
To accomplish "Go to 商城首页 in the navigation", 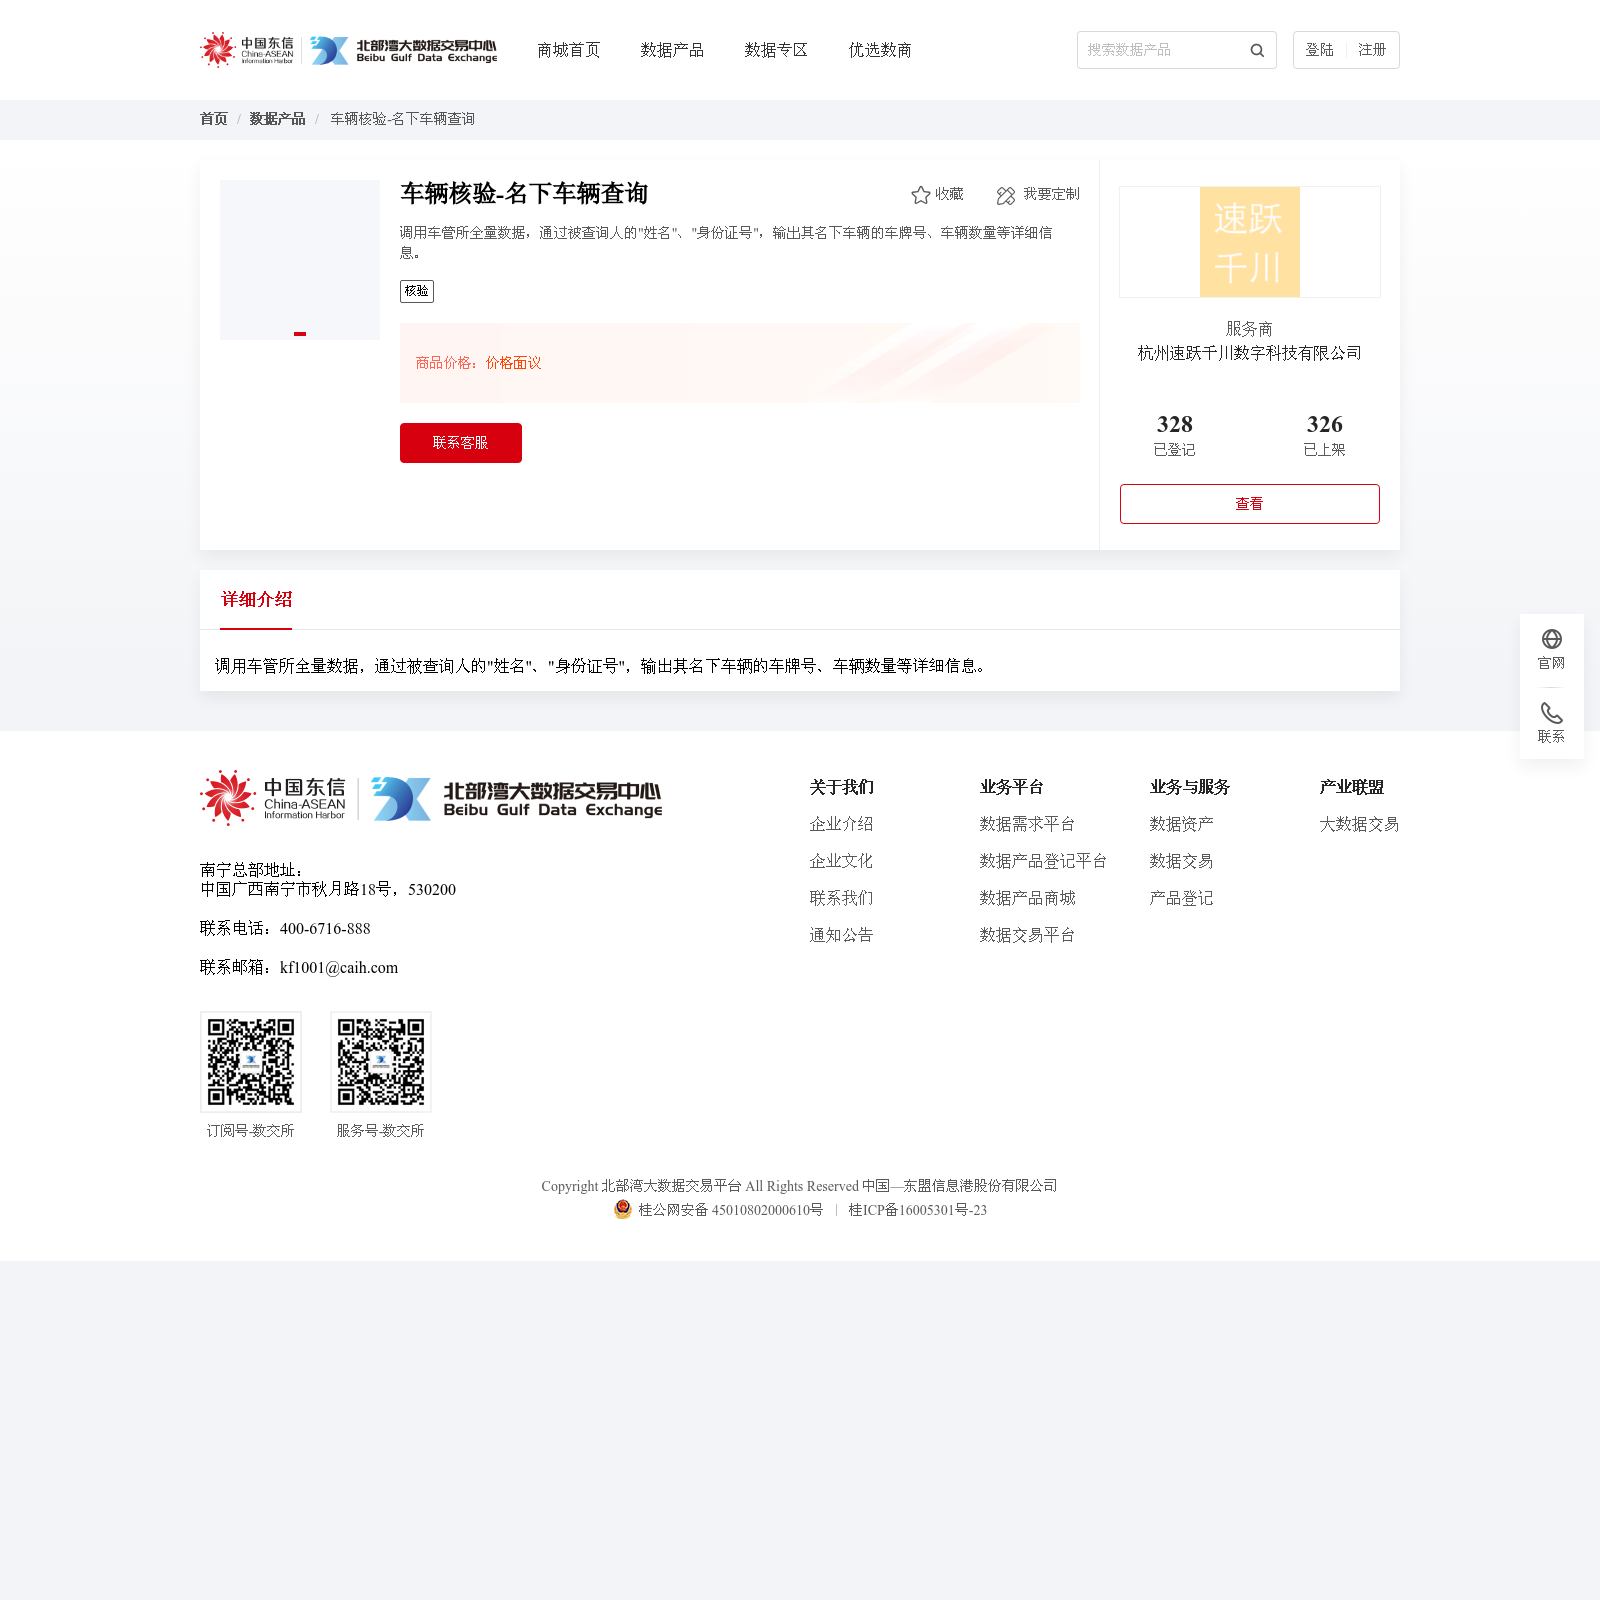I will (569, 50).
